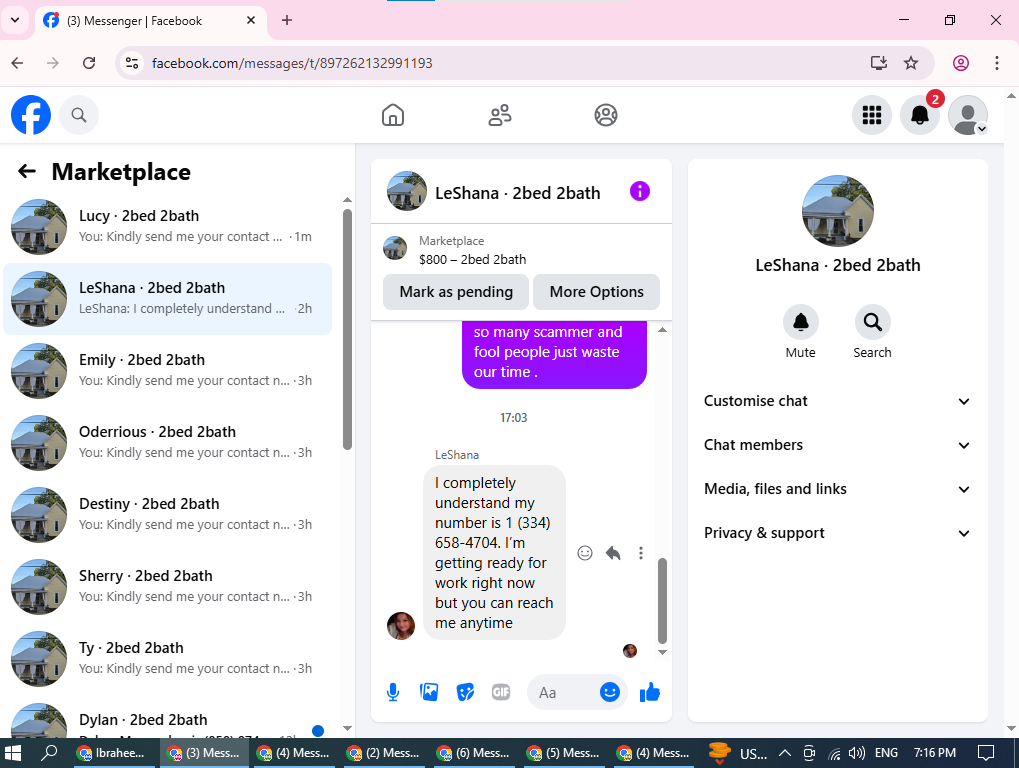1019x768 pixels.
Task: Click the conversation list scrollbar
Action: tap(347, 329)
